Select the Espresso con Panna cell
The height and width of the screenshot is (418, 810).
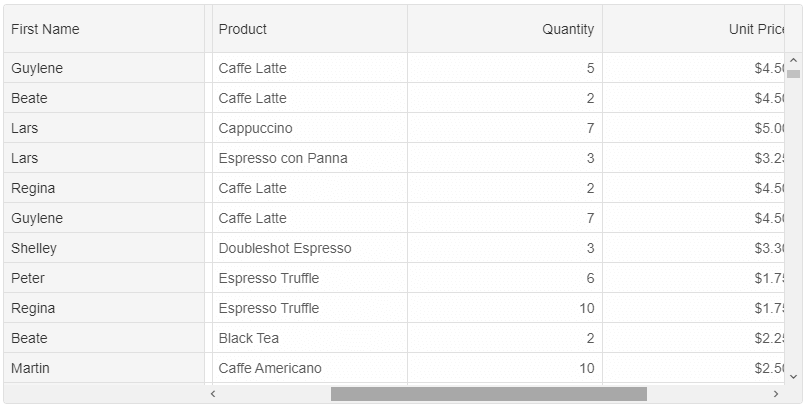click(x=310, y=158)
